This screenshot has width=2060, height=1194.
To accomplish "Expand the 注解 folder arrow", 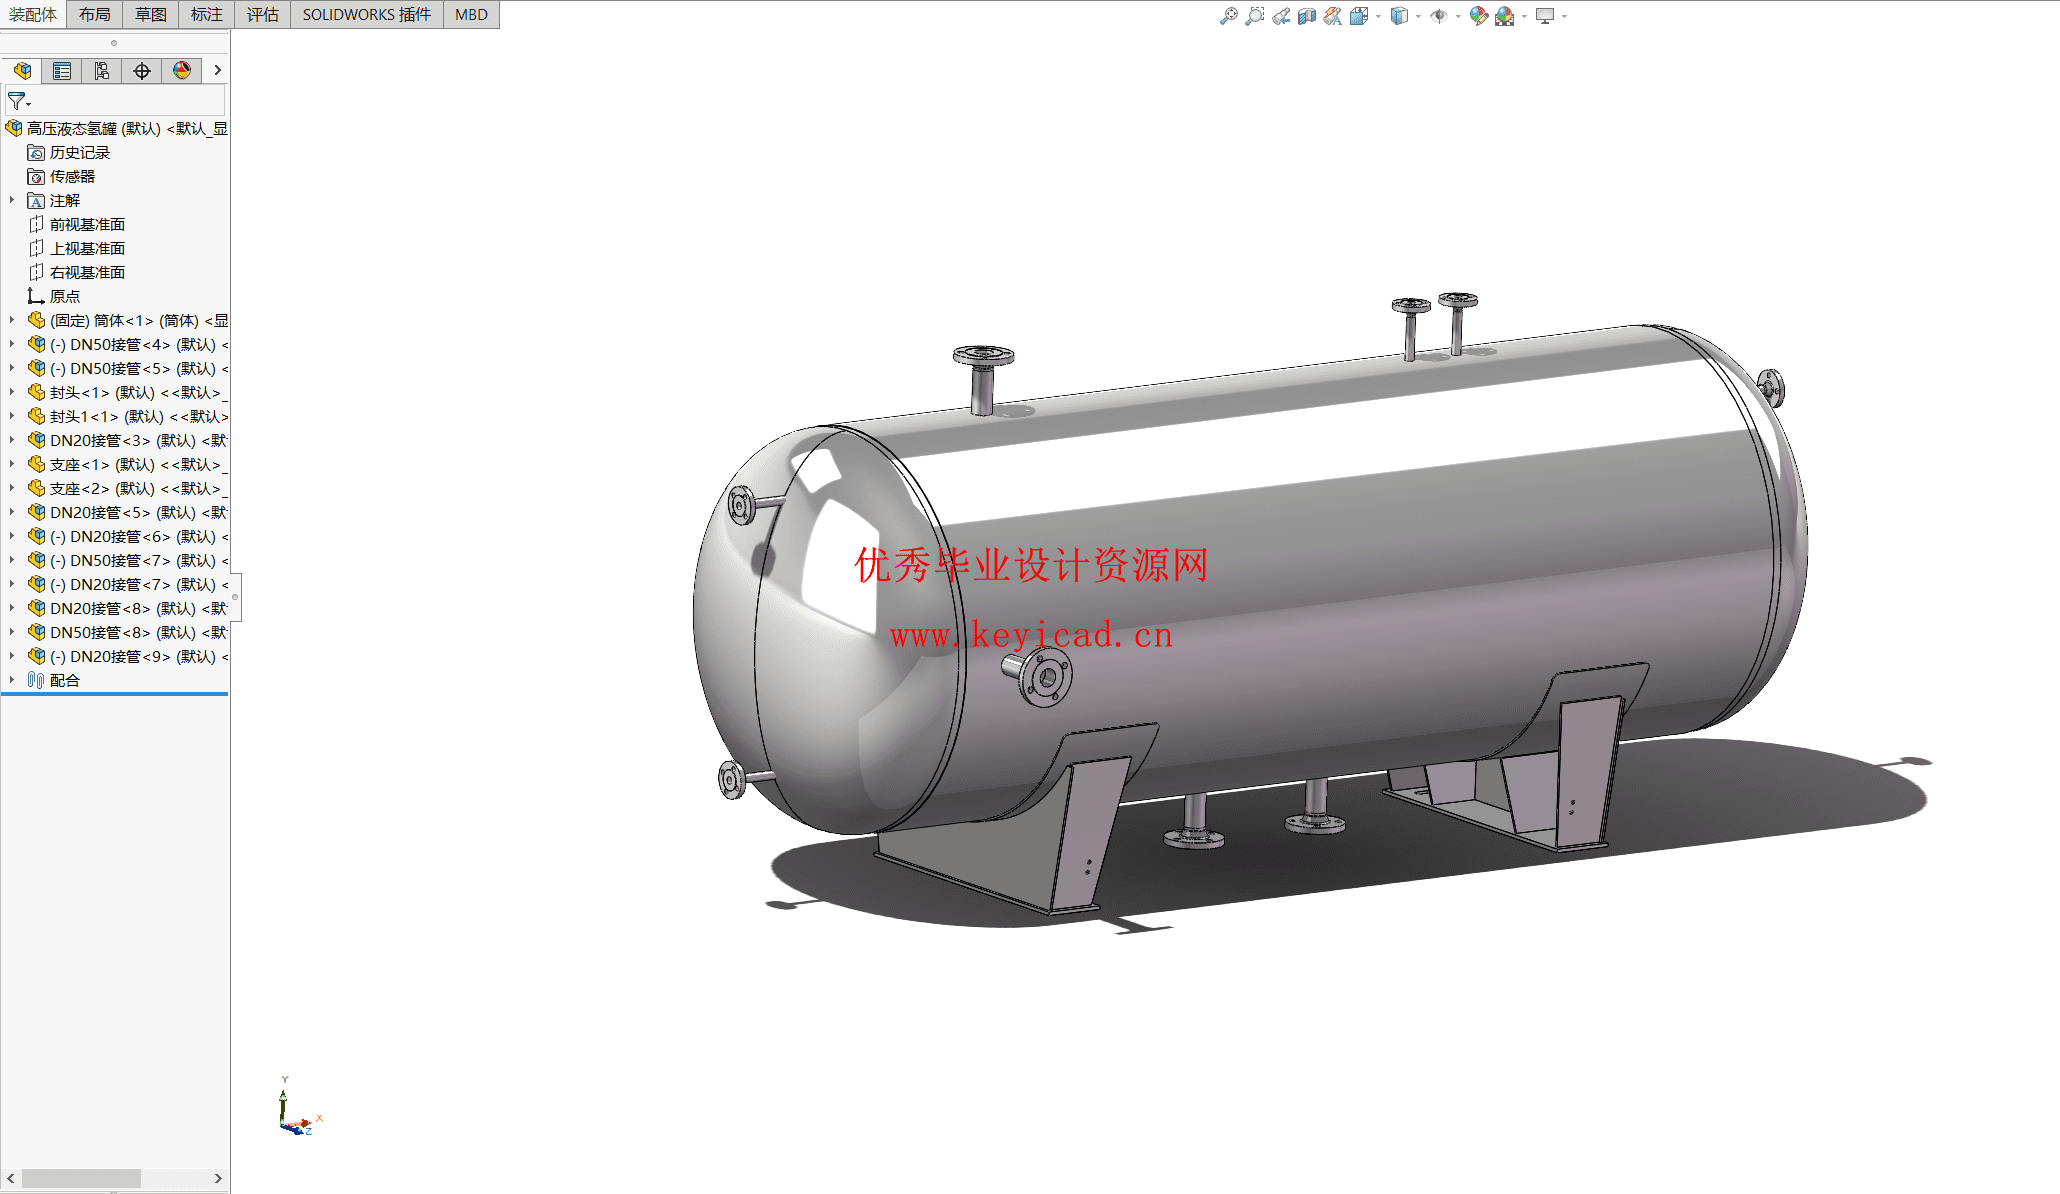I will [12, 200].
